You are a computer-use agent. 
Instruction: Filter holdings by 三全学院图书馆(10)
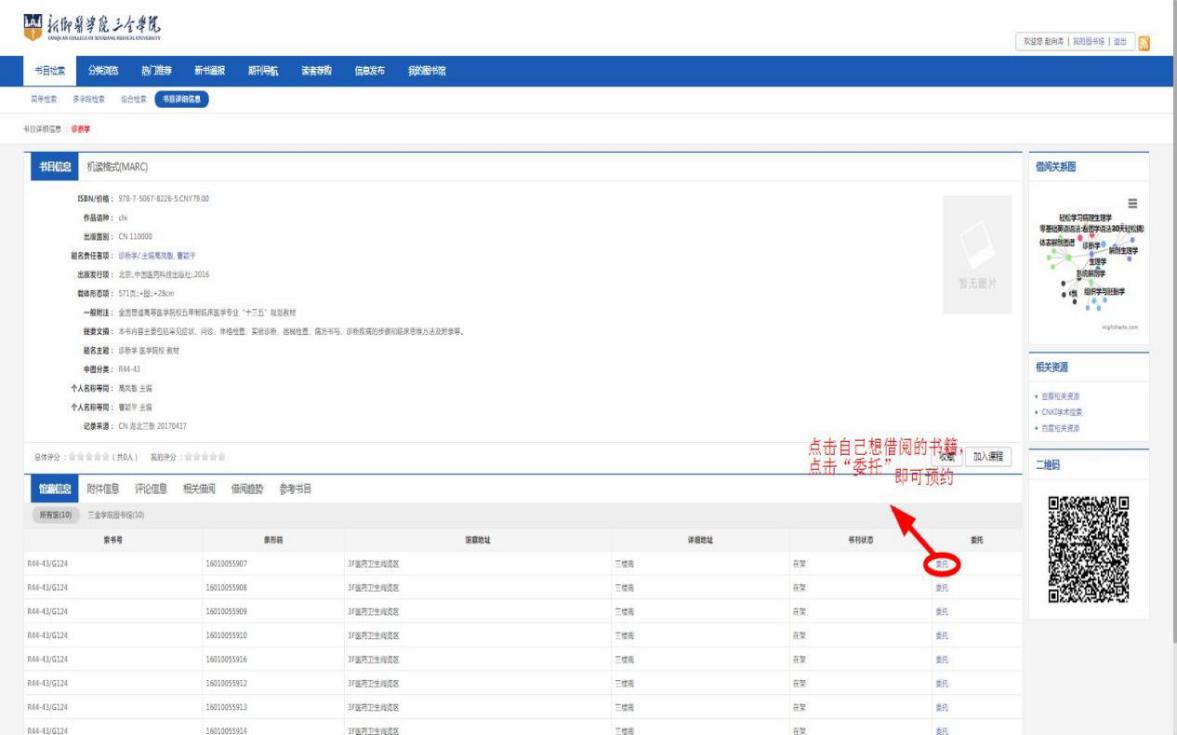pyautogui.click(x=115, y=515)
